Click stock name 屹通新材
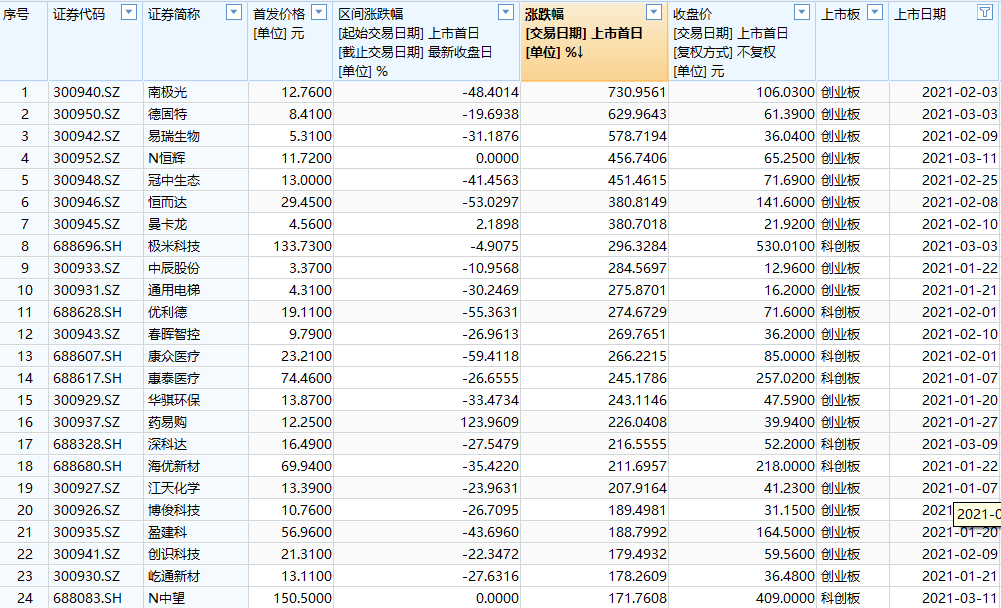Viewport: 1001px width, 608px height. 174,576
